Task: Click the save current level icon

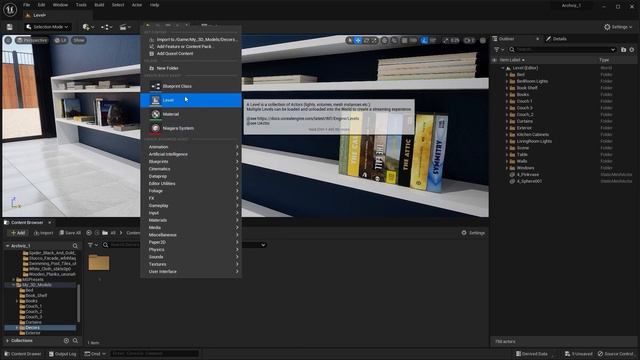Action: [x=9, y=27]
